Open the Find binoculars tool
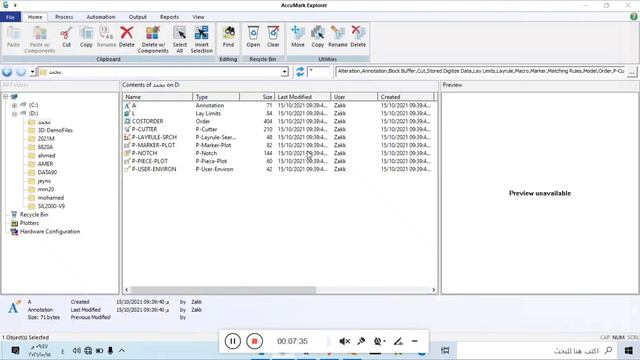640x360 pixels. point(228,33)
